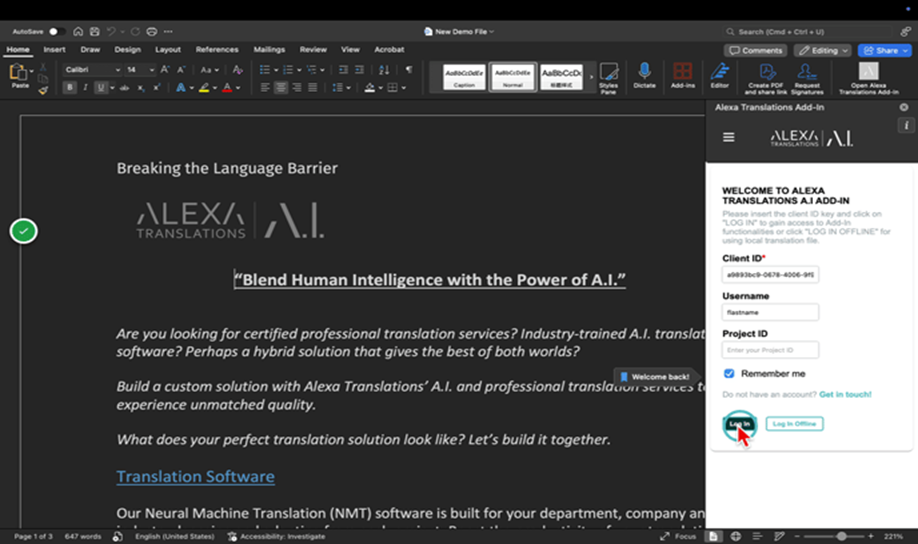Toggle Superscript formatting
The width and height of the screenshot is (918, 544).
[156, 88]
